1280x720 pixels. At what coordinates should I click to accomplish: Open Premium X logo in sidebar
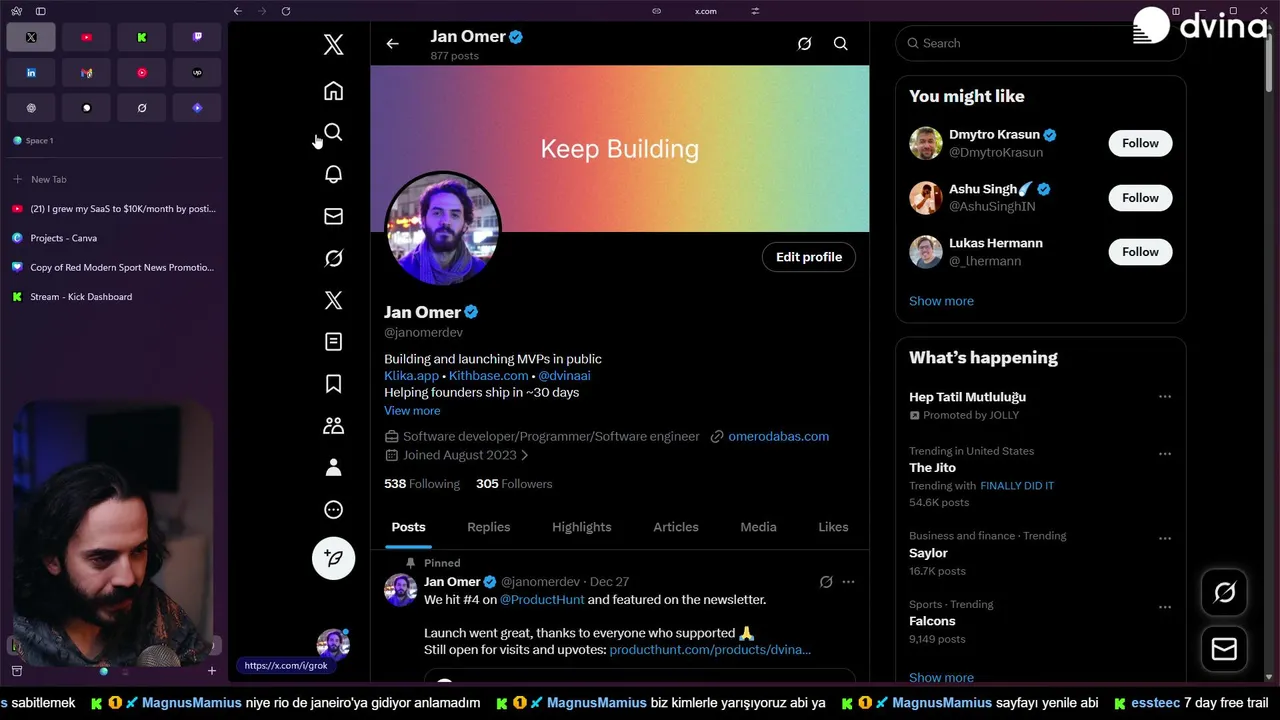tap(334, 300)
